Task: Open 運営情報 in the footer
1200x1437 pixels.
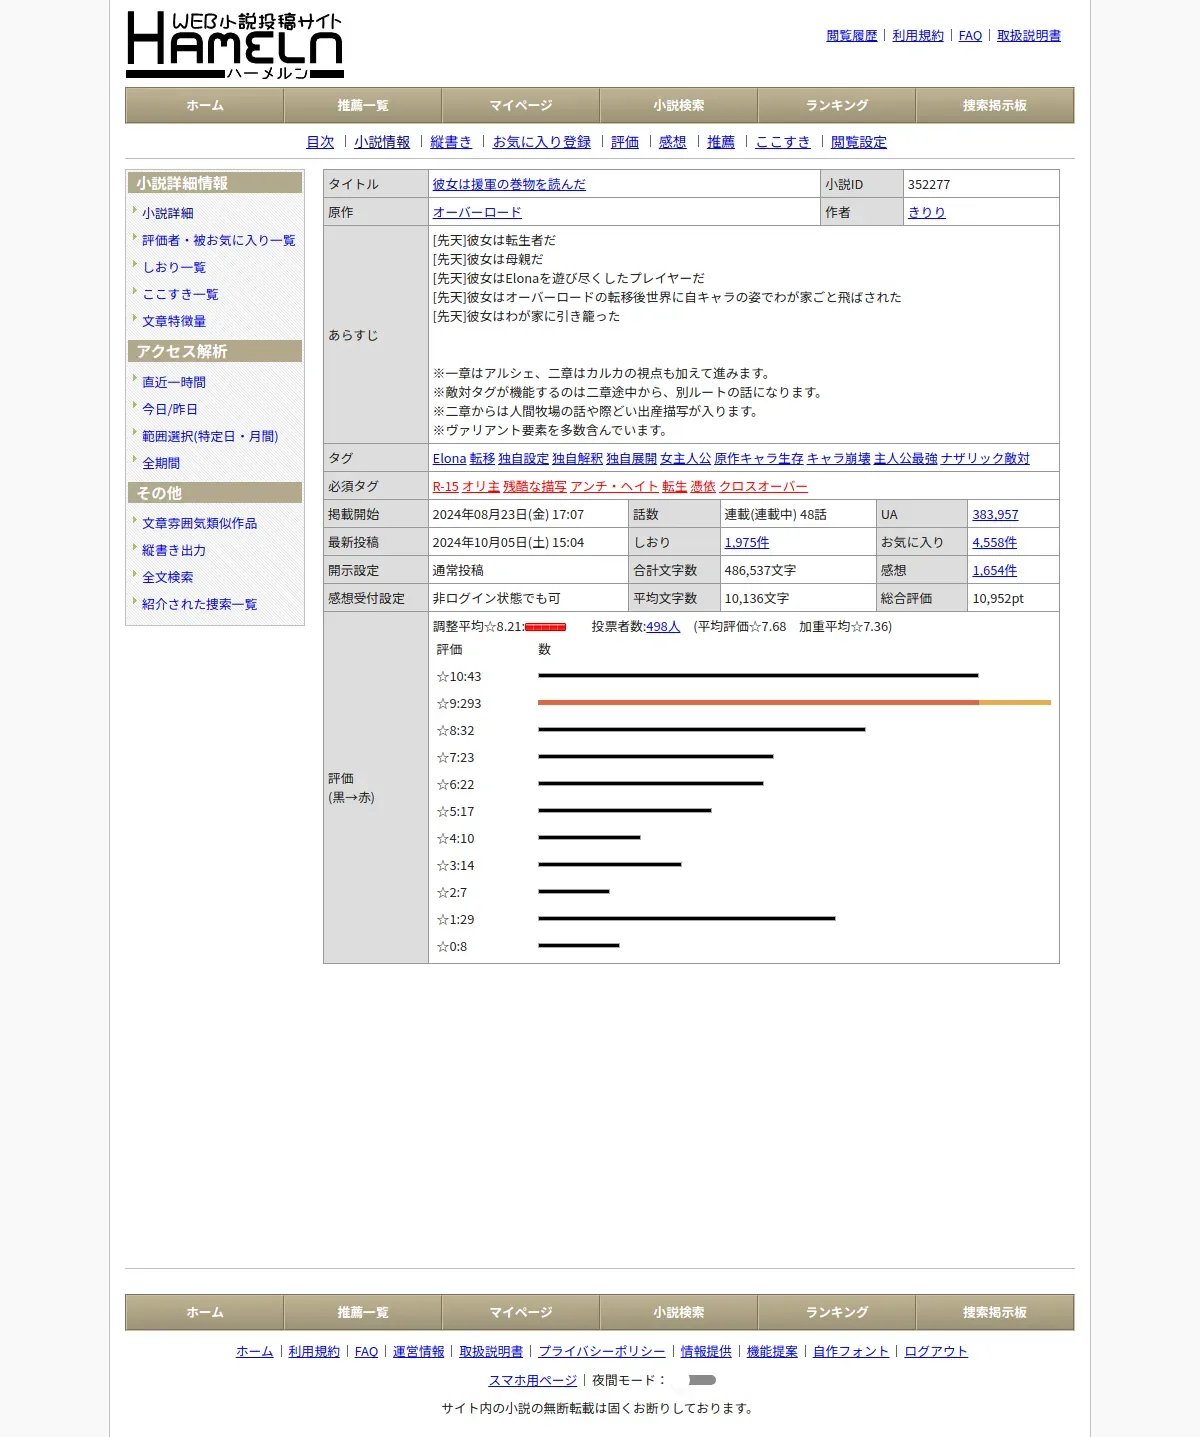Action: coord(418,1351)
